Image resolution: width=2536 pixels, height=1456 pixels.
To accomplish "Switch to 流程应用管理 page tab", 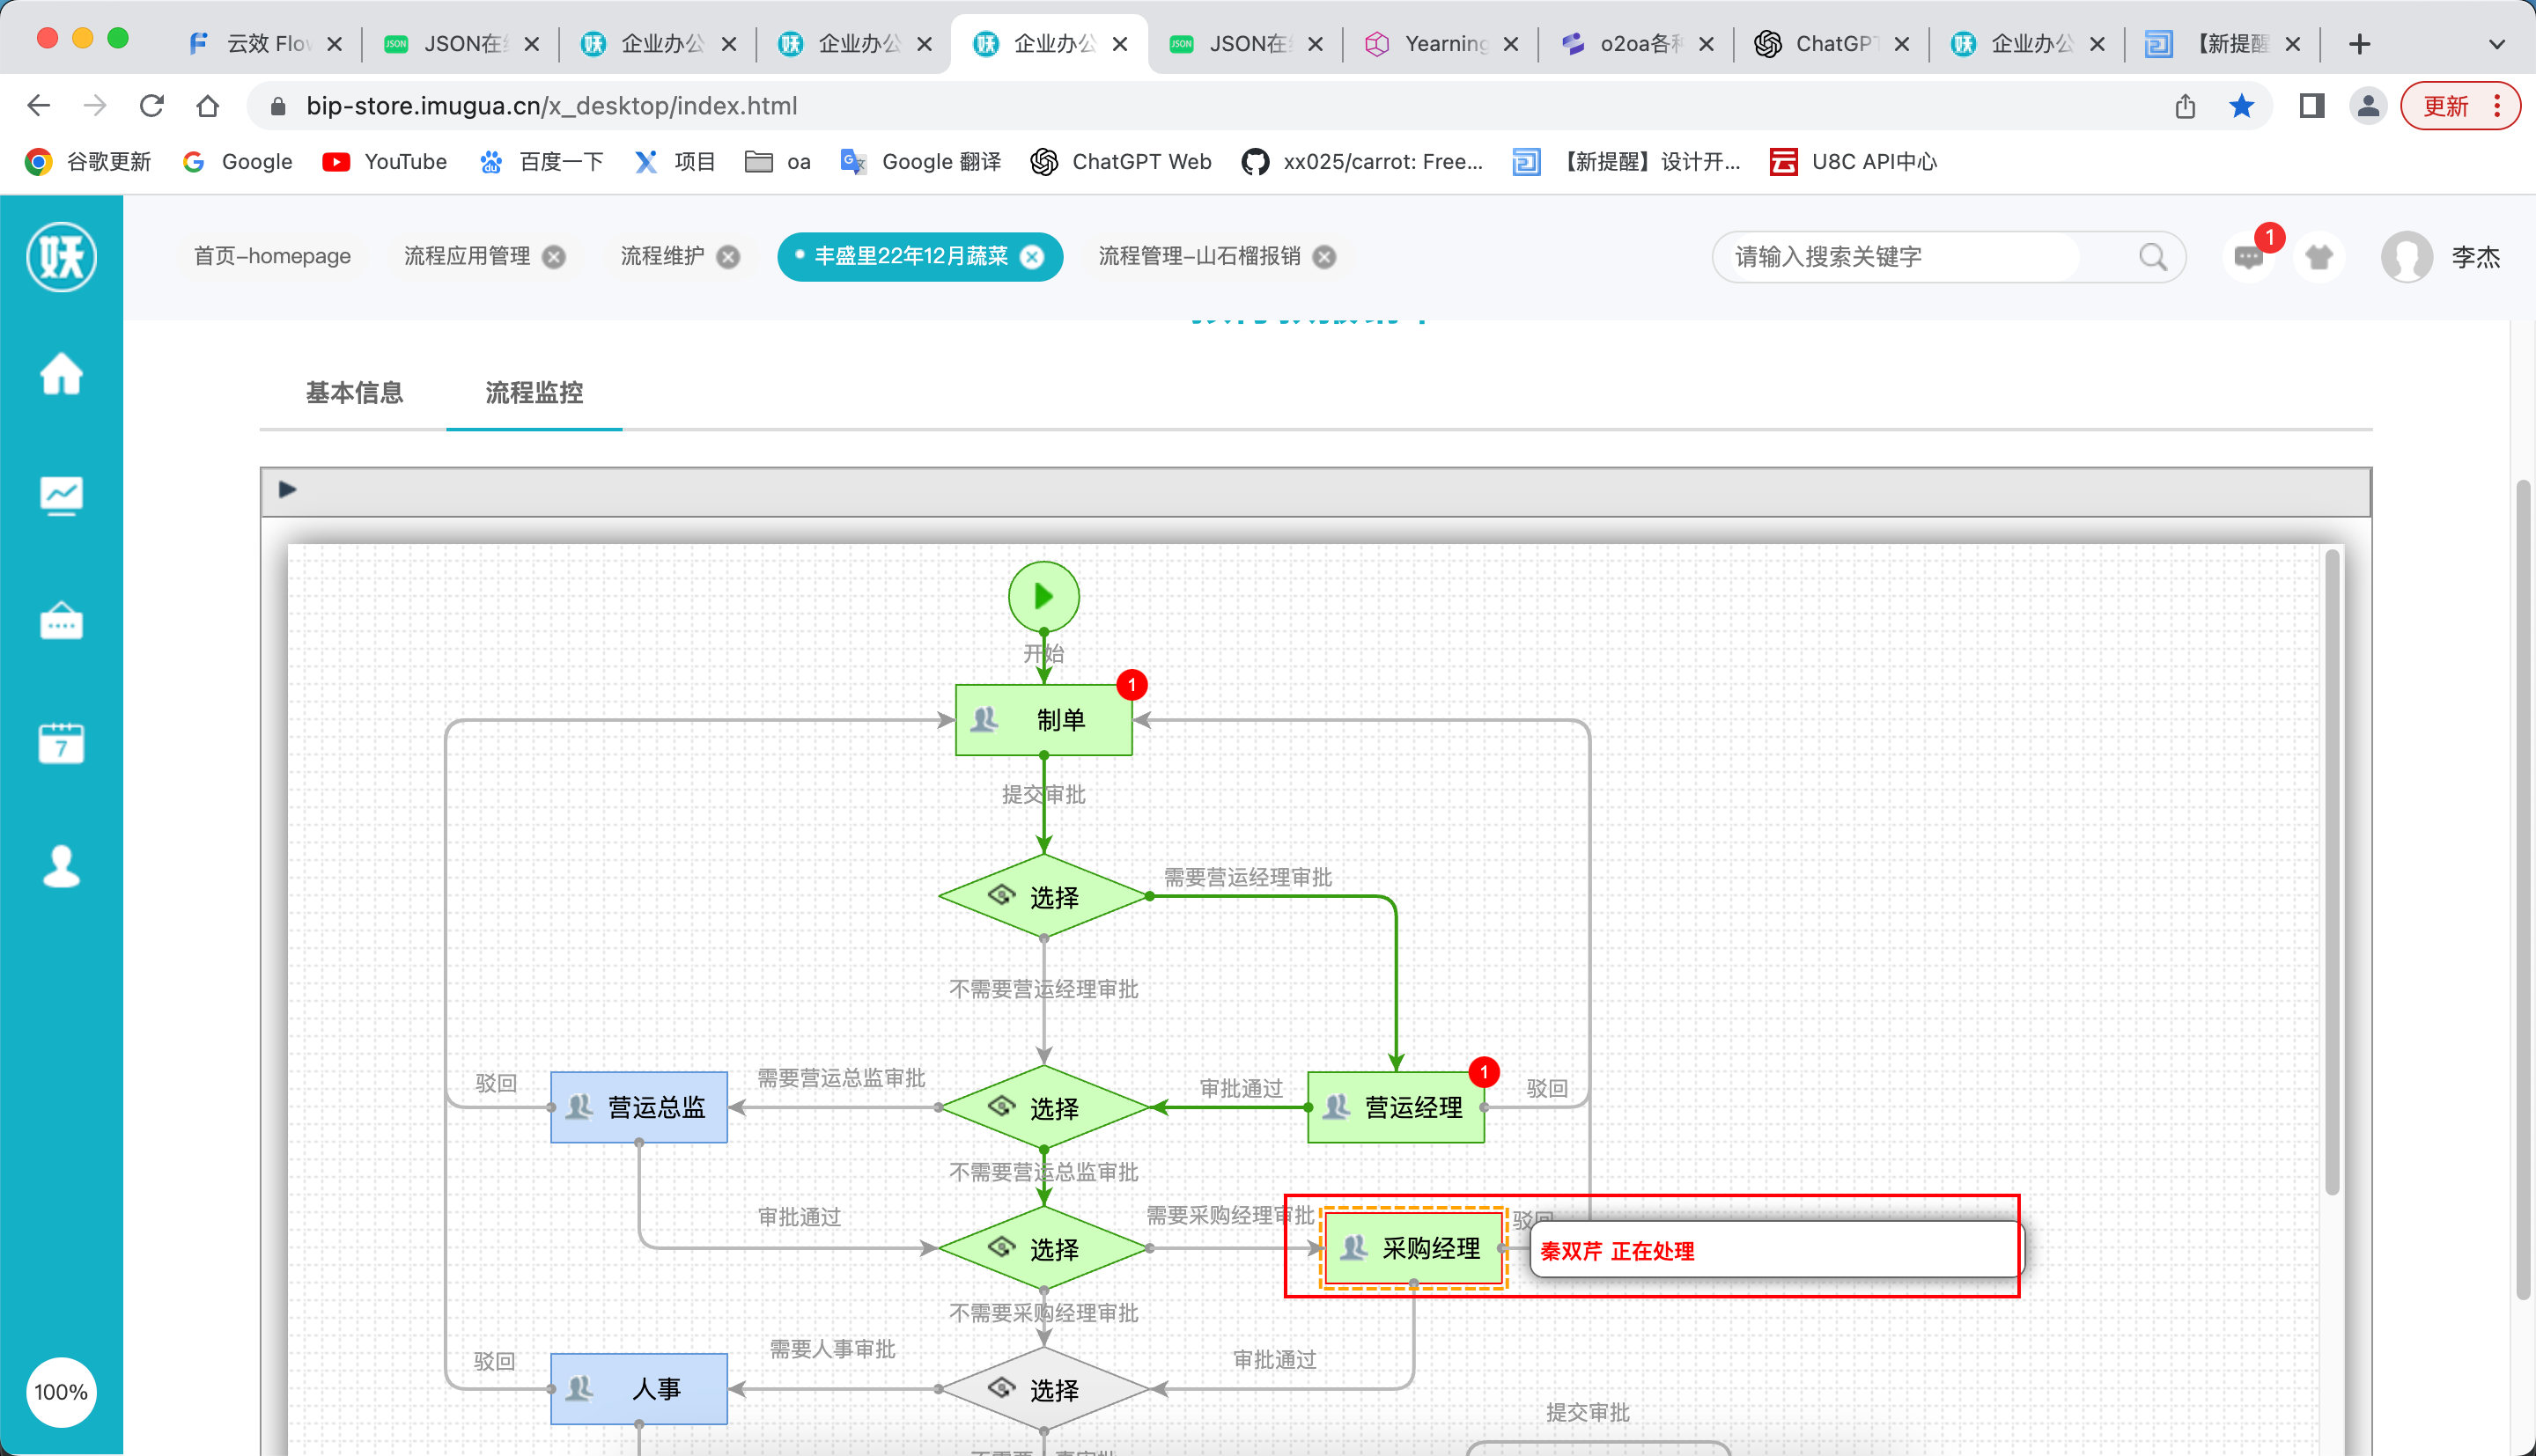I will click(466, 256).
